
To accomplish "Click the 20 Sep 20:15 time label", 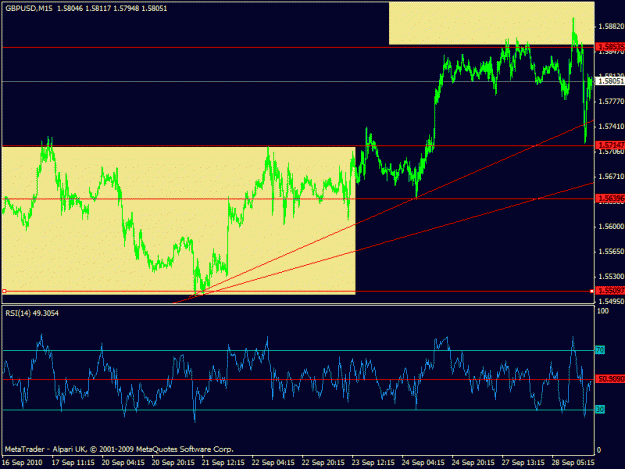I will [x=173, y=463].
